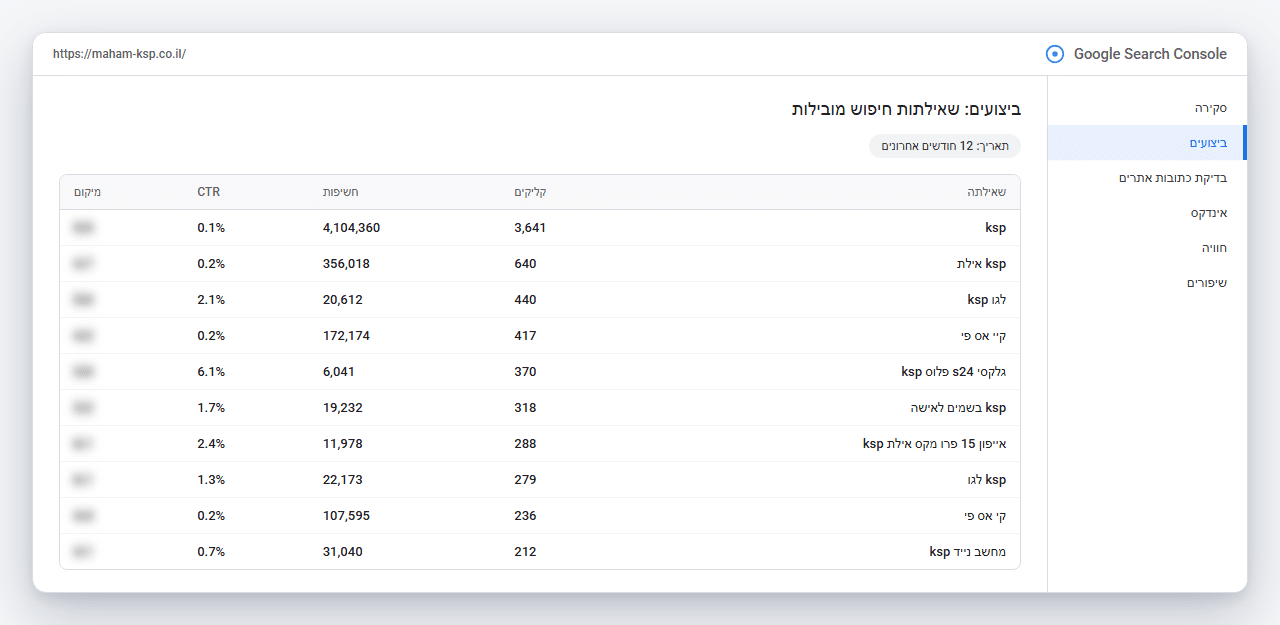Click the CTR value 2.4%
1280x625 pixels.
pos(211,444)
